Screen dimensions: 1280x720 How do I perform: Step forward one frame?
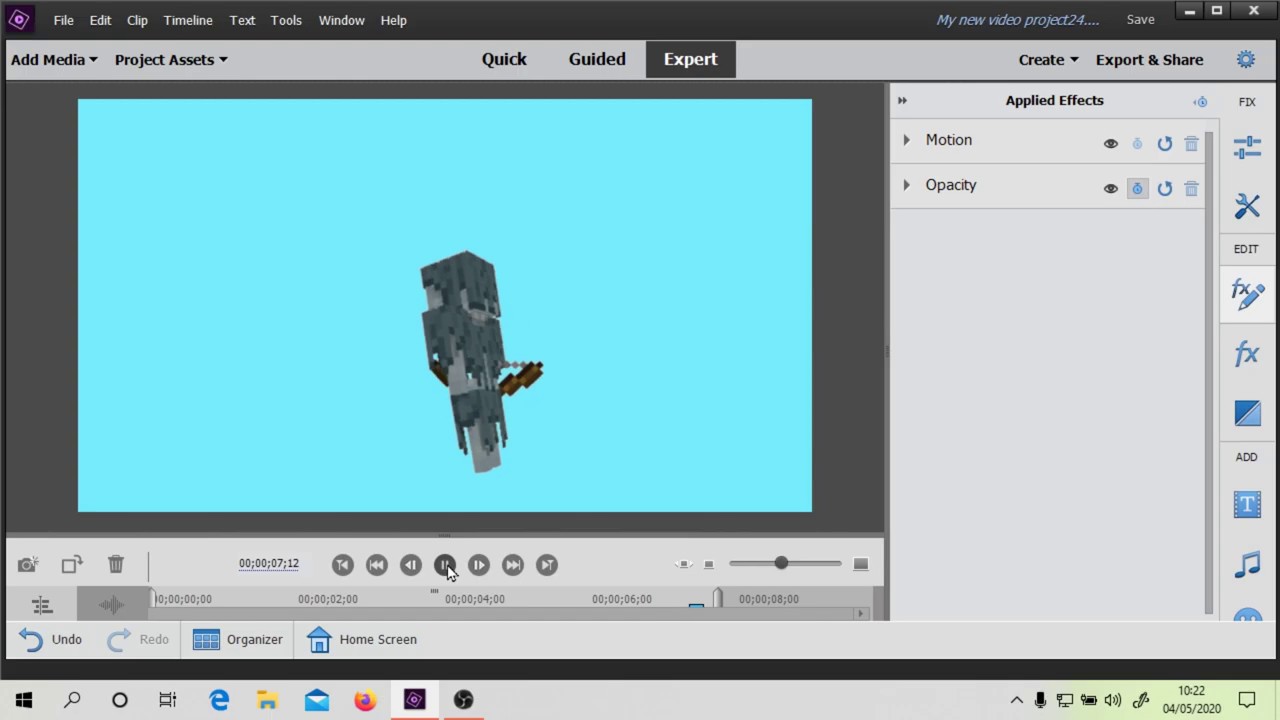click(x=479, y=565)
